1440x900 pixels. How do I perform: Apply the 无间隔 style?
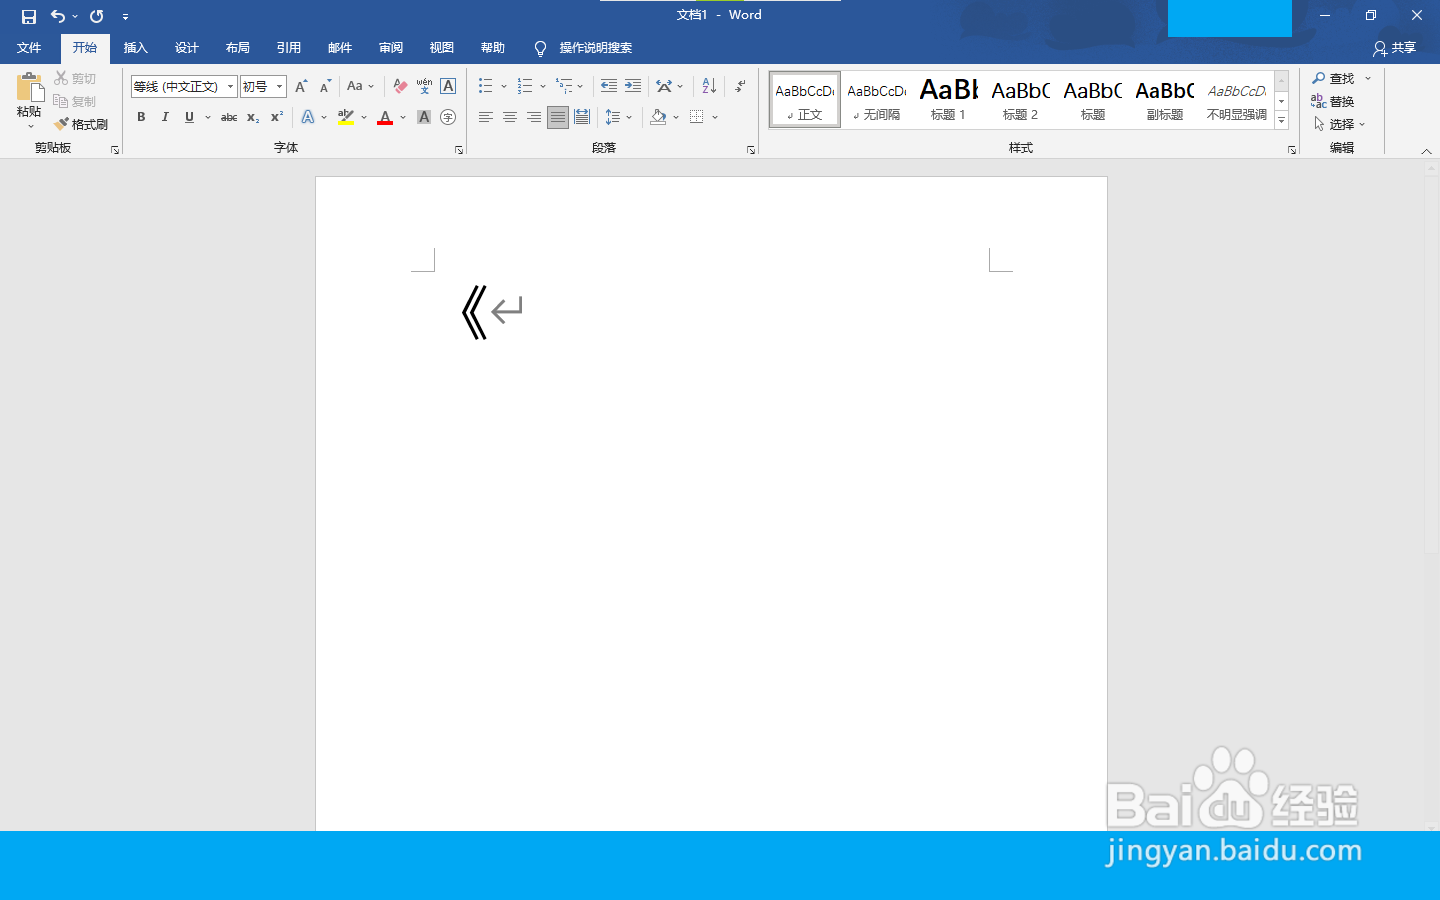(876, 100)
